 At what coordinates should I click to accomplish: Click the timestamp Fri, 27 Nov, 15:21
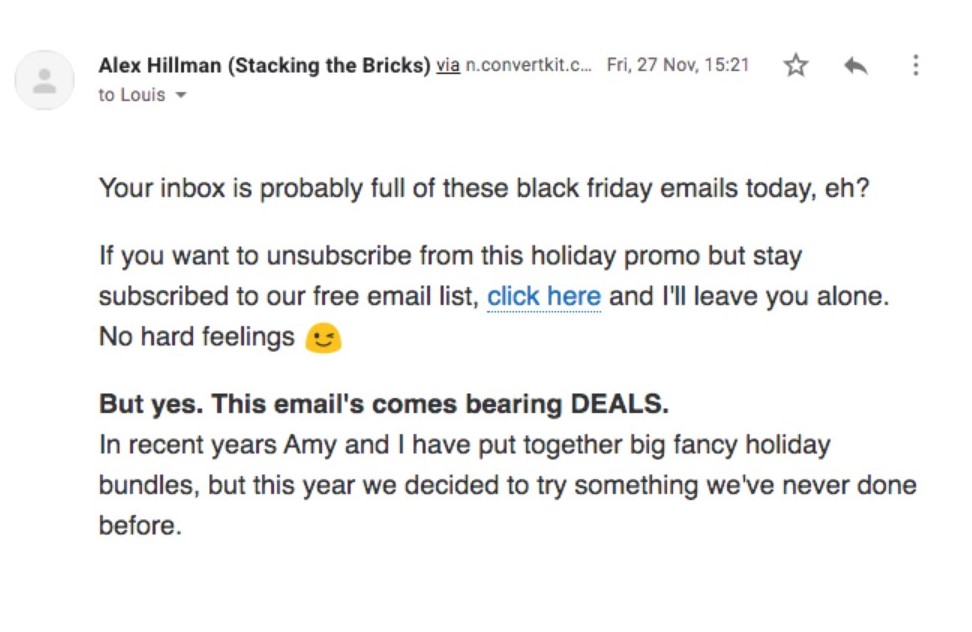click(677, 66)
